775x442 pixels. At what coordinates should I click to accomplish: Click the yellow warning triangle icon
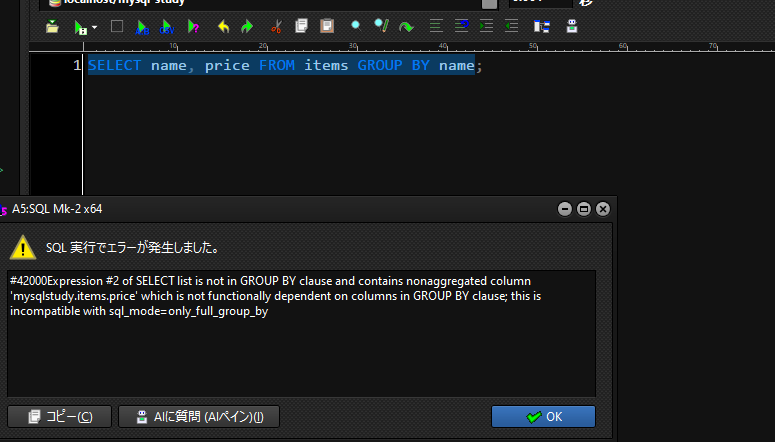tap(23, 247)
